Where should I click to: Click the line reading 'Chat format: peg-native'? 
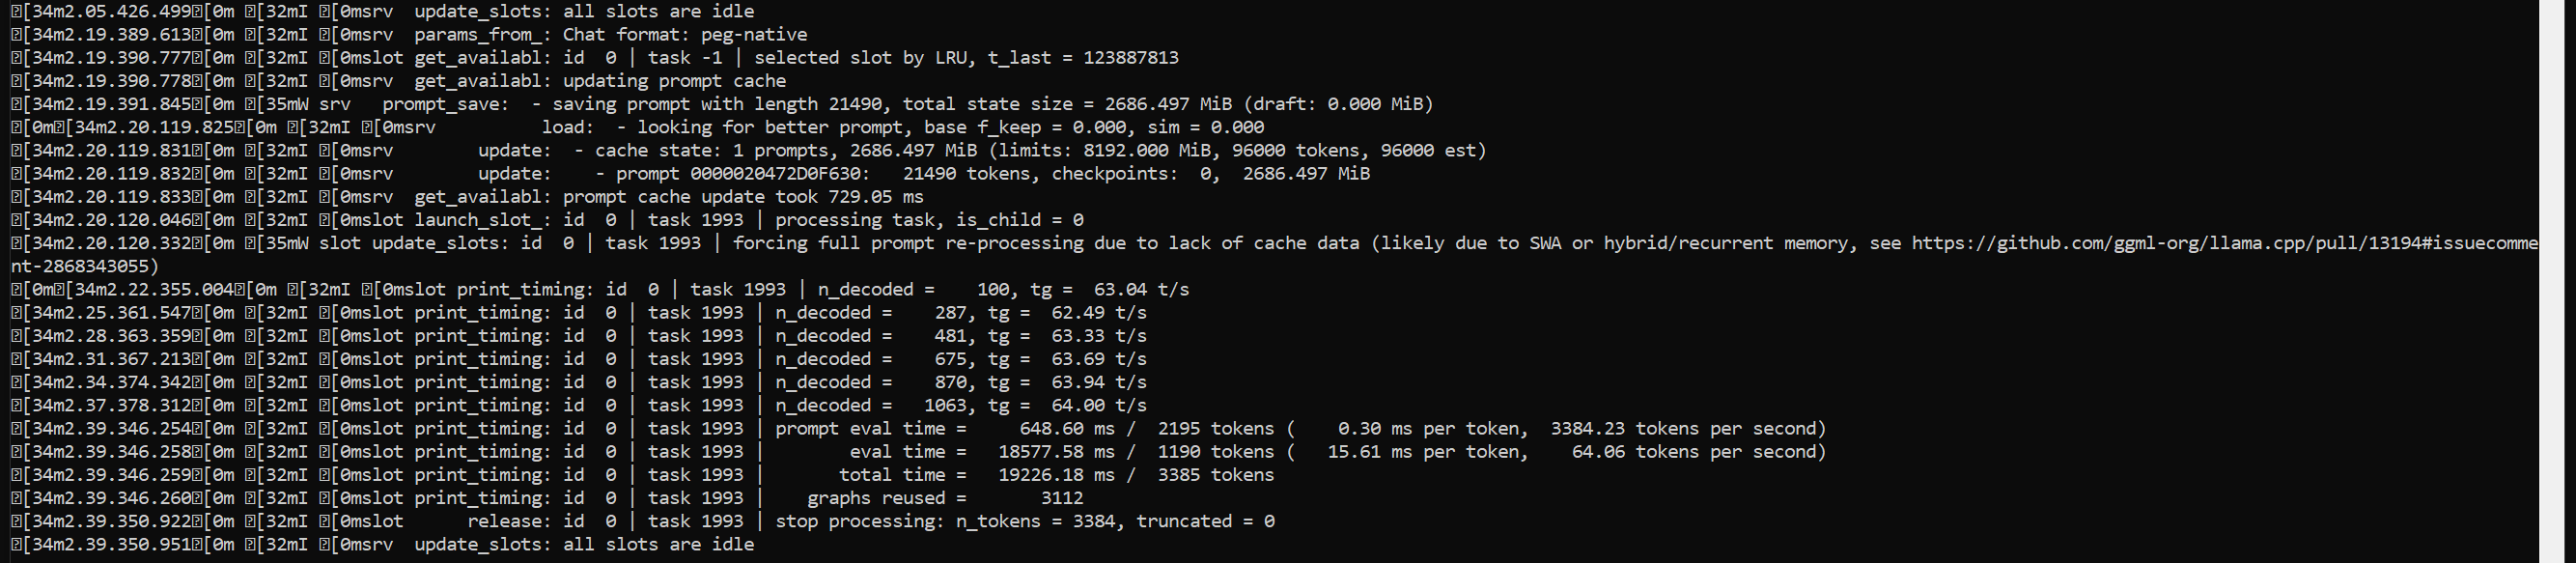tap(409, 34)
